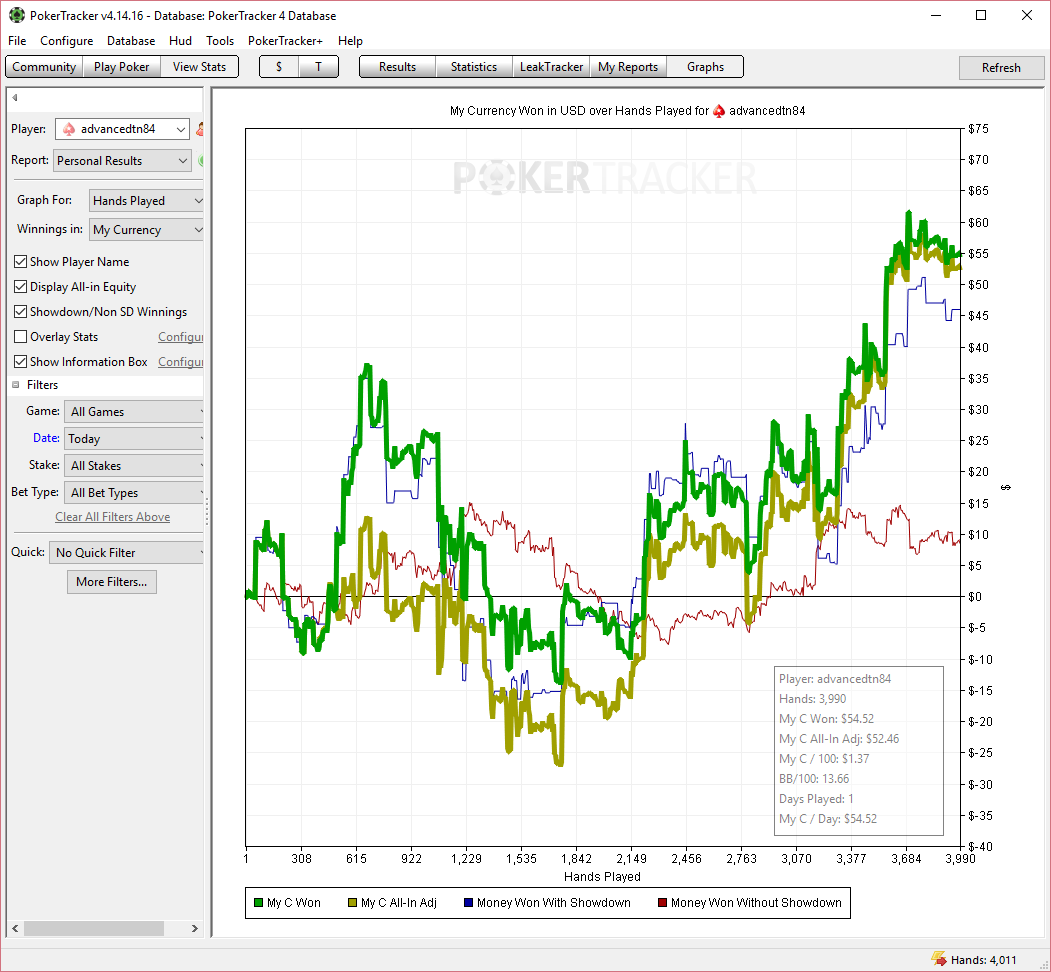Viewport: 1051px width, 972px height.
Task: Click the lightning hands icon in status bar
Action: click(939, 959)
